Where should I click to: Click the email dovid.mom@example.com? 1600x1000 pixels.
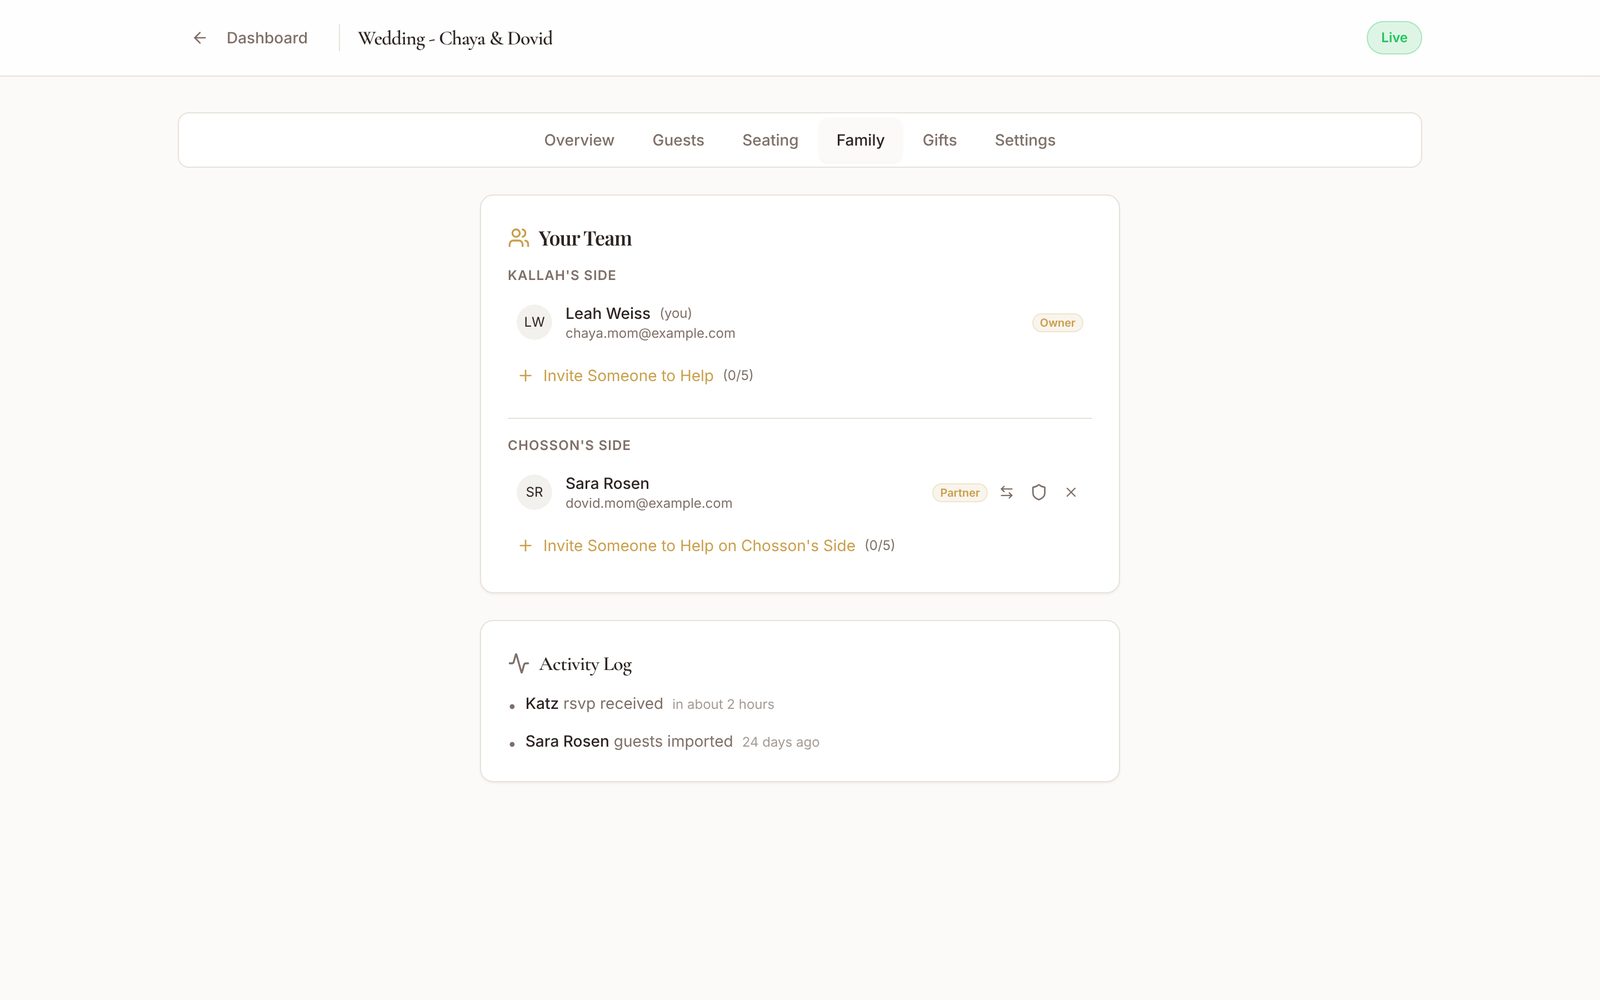649,504
